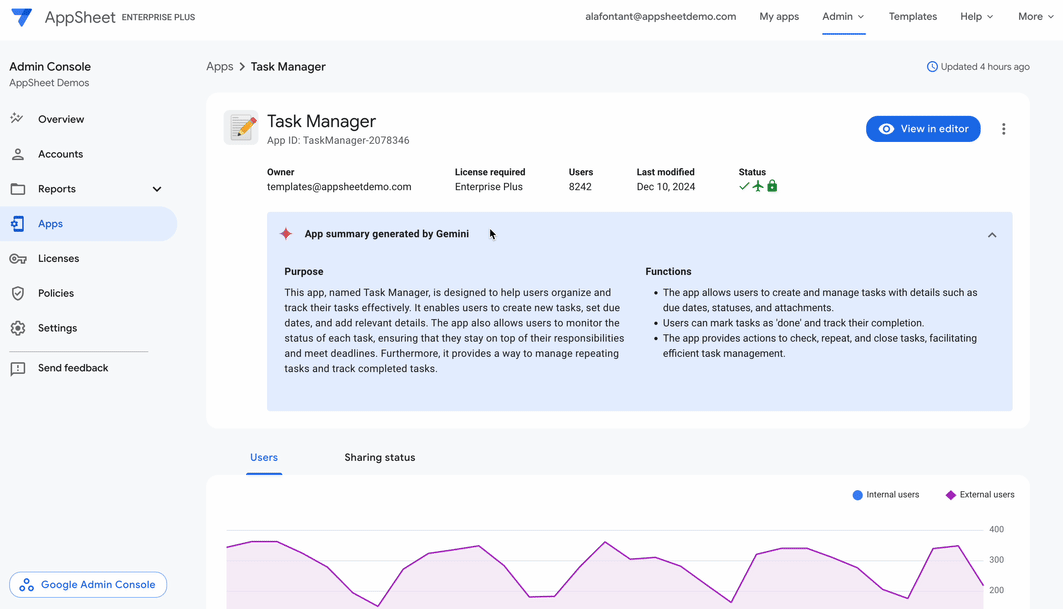
Task: Go to Accounts in the sidebar
Action: click(x=60, y=154)
